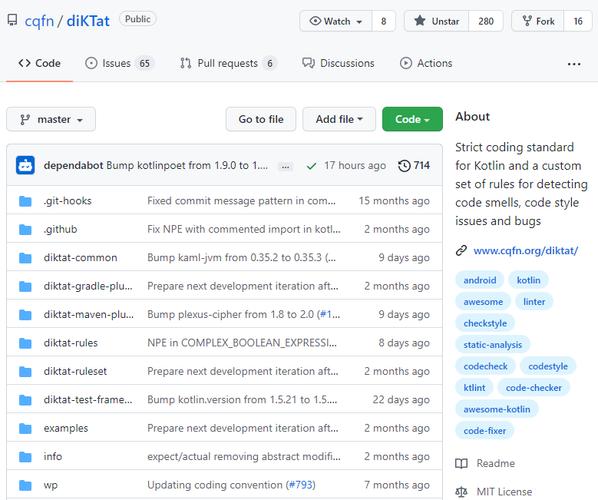Click the dependabot avatar icon
Image resolution: width=598 pixels, height=500 pixels.
pyautogui.click(x=25, y=165)
